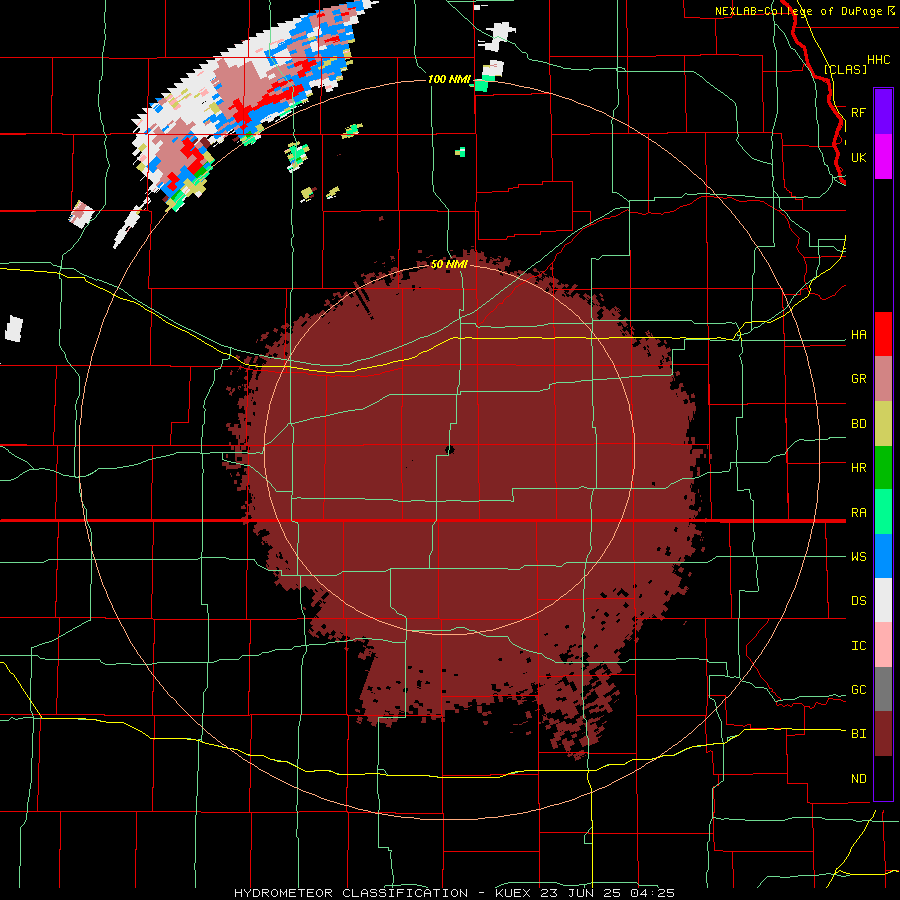
Task: Click the "UK" legend label
Action: (858, 157)
